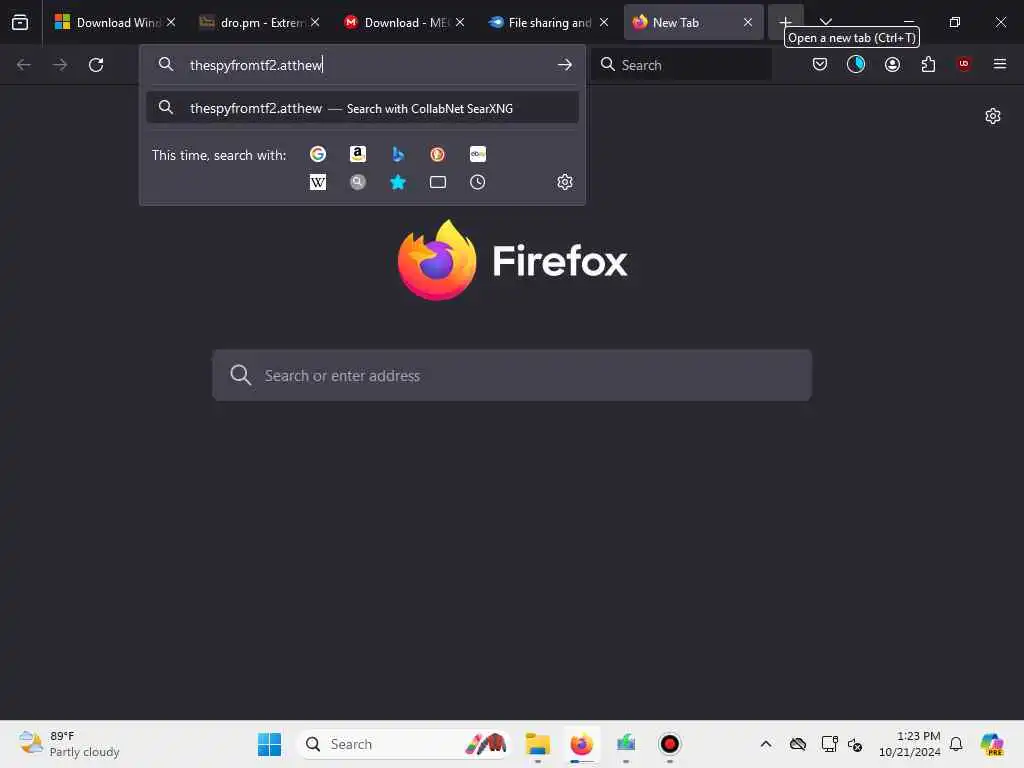Open the Firefox account icon
This screenshot has width=1024, height=768.
[892, 64]
